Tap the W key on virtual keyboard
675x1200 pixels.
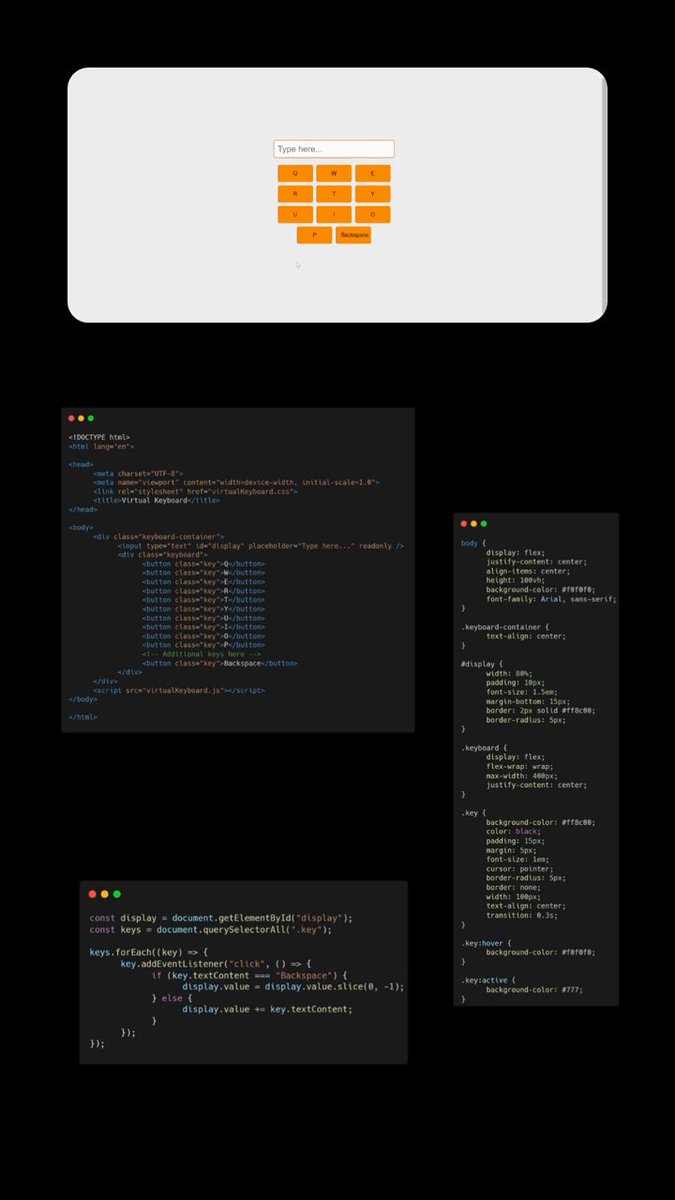coord(334,173)
